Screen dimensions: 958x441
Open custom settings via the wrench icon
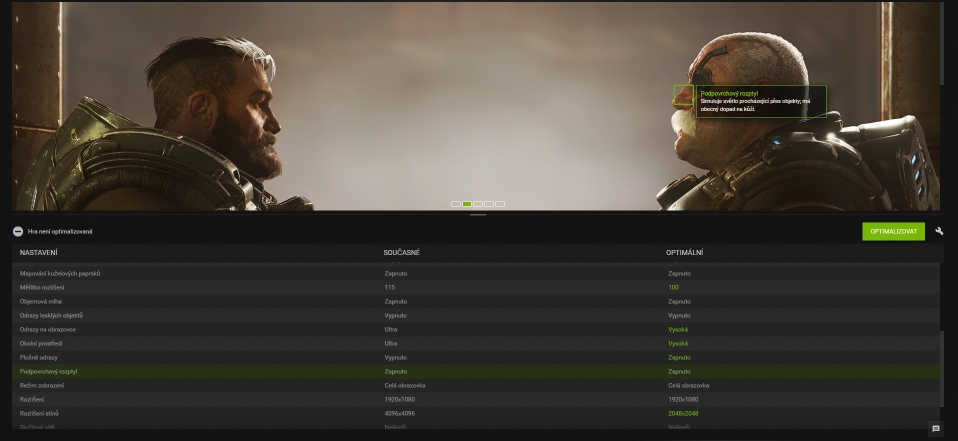point(940,231)
